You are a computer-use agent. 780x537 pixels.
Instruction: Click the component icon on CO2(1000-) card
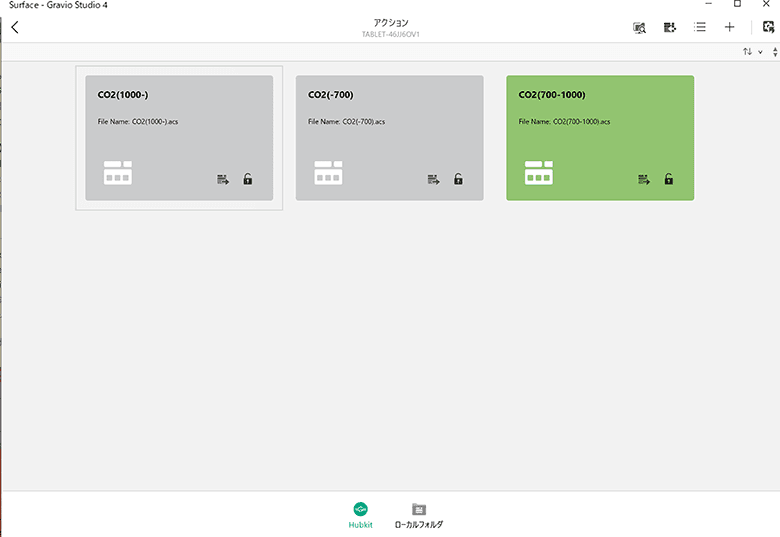[x=118, y=173]
